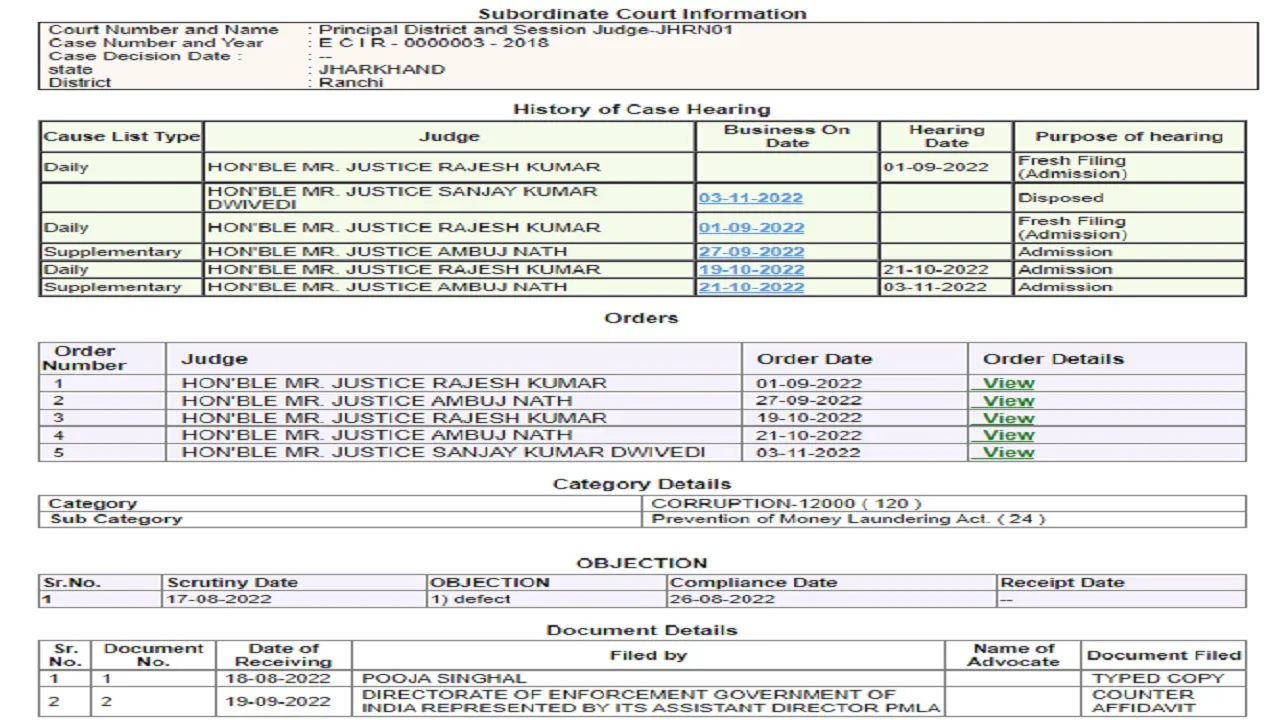Open the 01-09-2022 business date link

click(x=751, y=228)
